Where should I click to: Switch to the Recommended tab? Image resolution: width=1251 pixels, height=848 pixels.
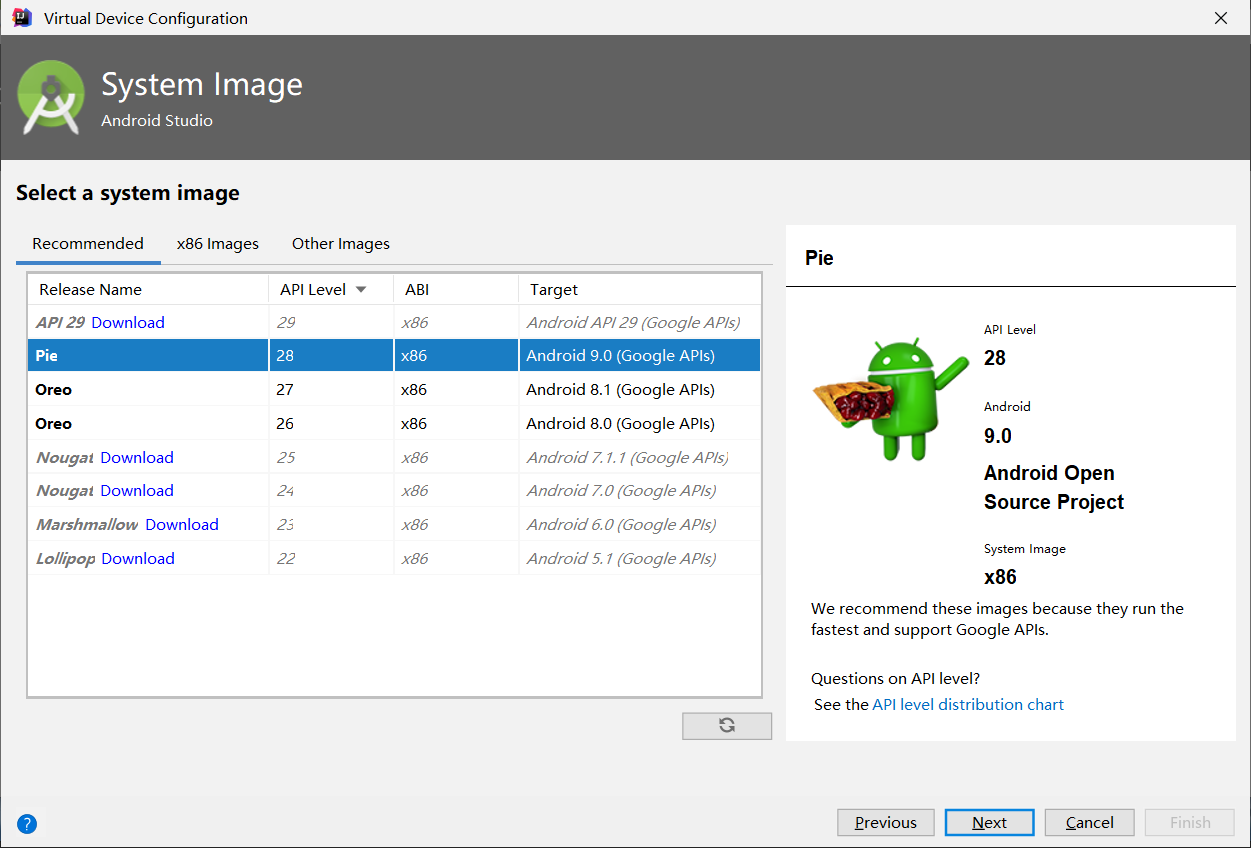(88, 243)
